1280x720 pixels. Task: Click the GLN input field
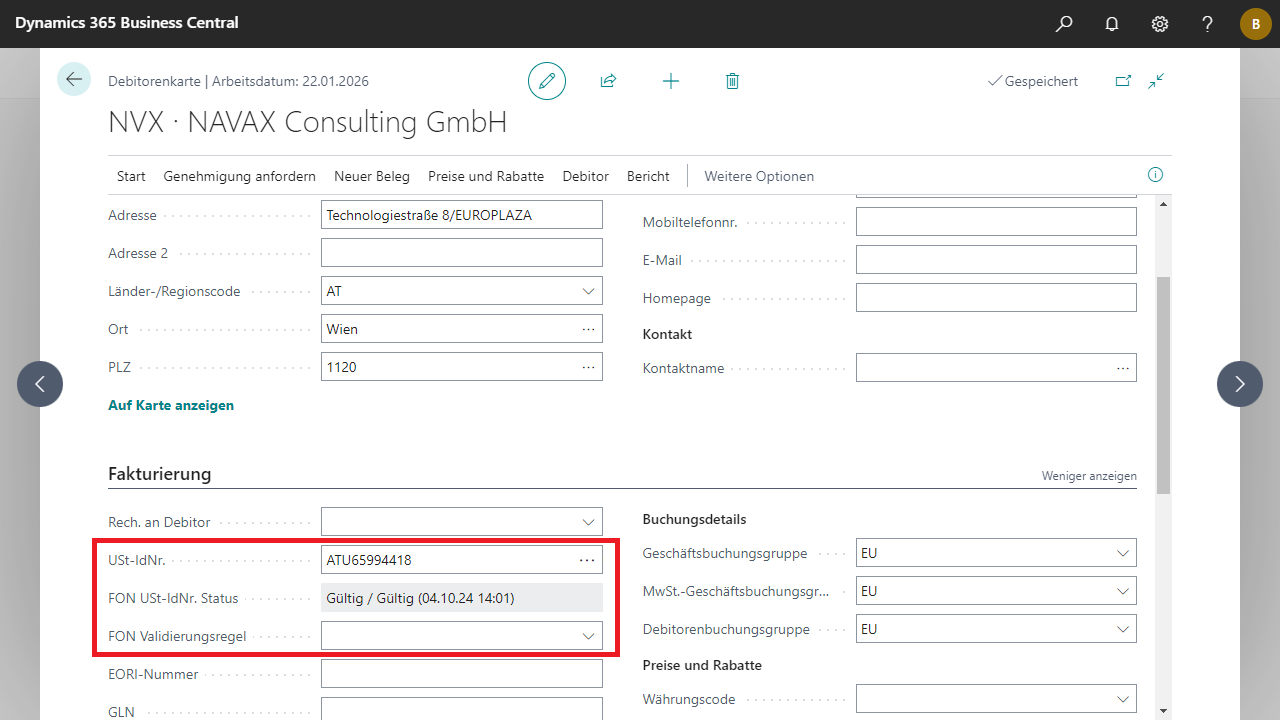coord(462,710)
